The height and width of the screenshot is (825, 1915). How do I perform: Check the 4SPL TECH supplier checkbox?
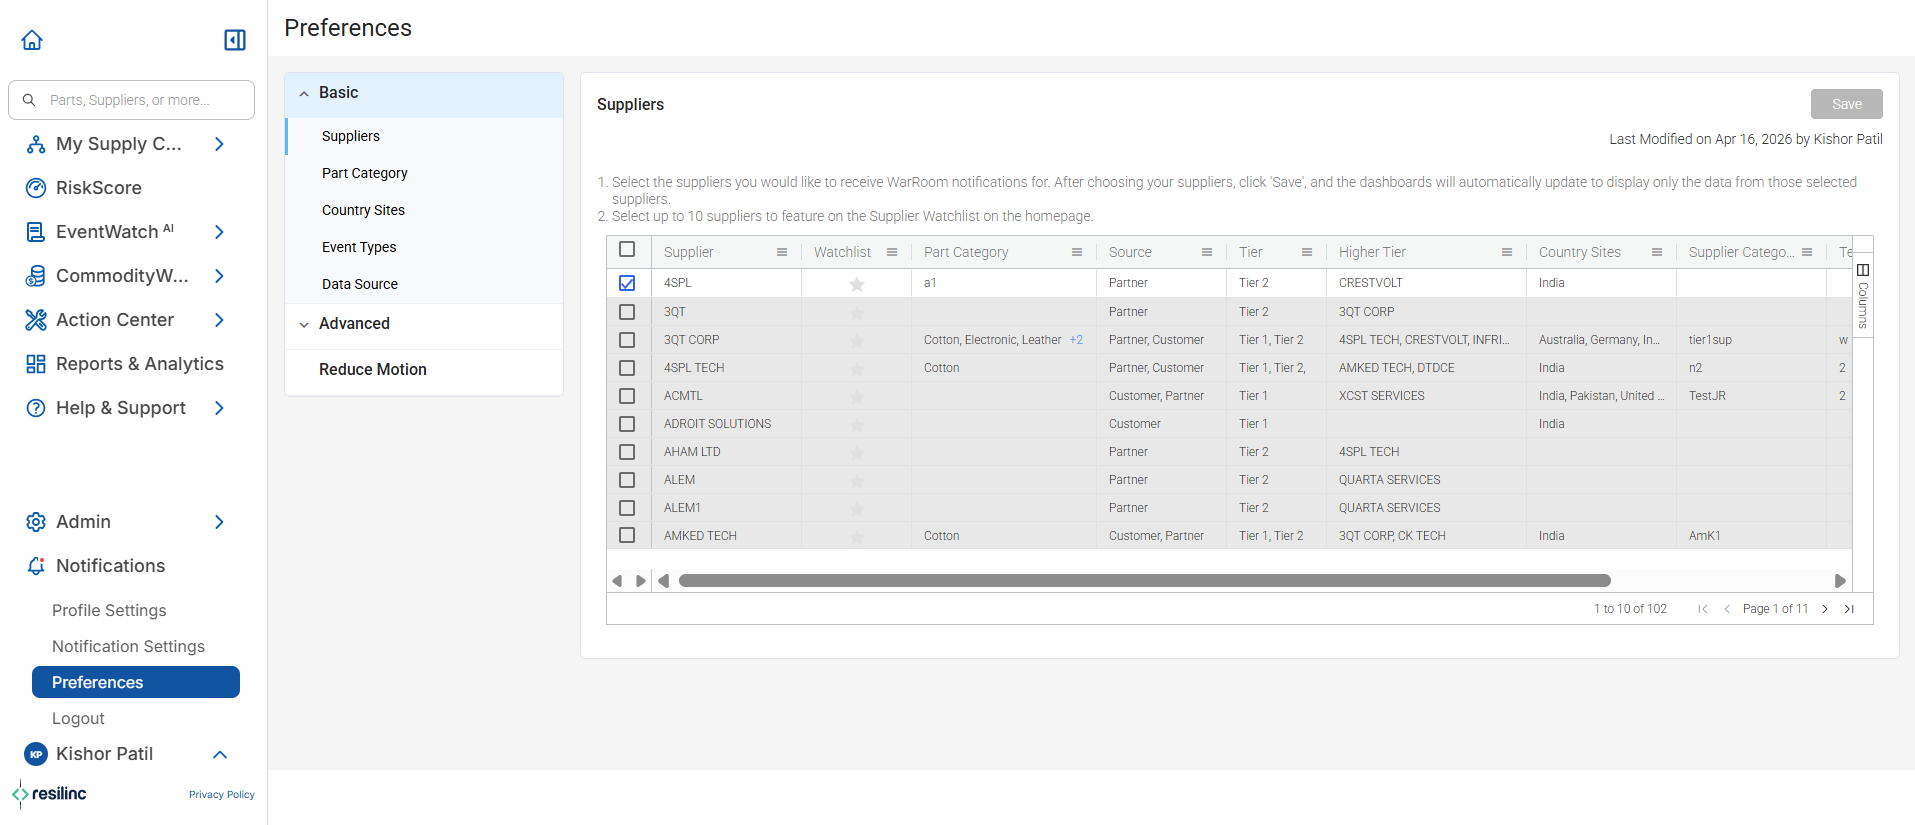tap(627, 368)
